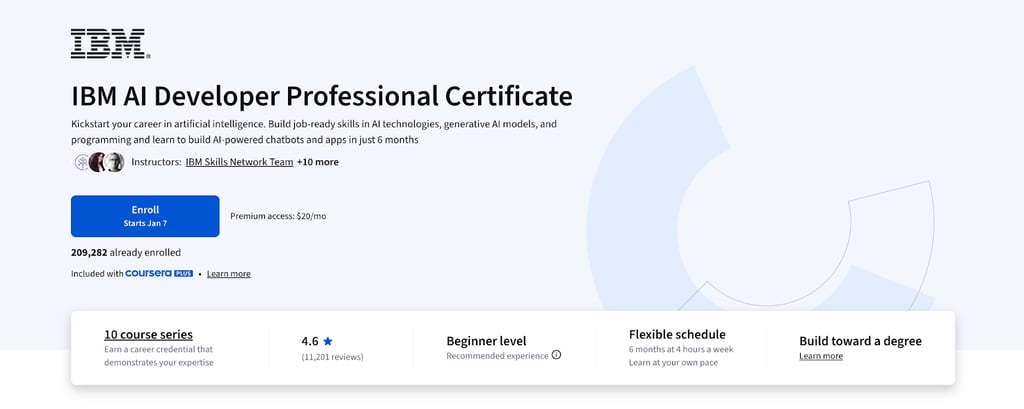Click the IBM AI Developer Professional Certificate title

322,96
